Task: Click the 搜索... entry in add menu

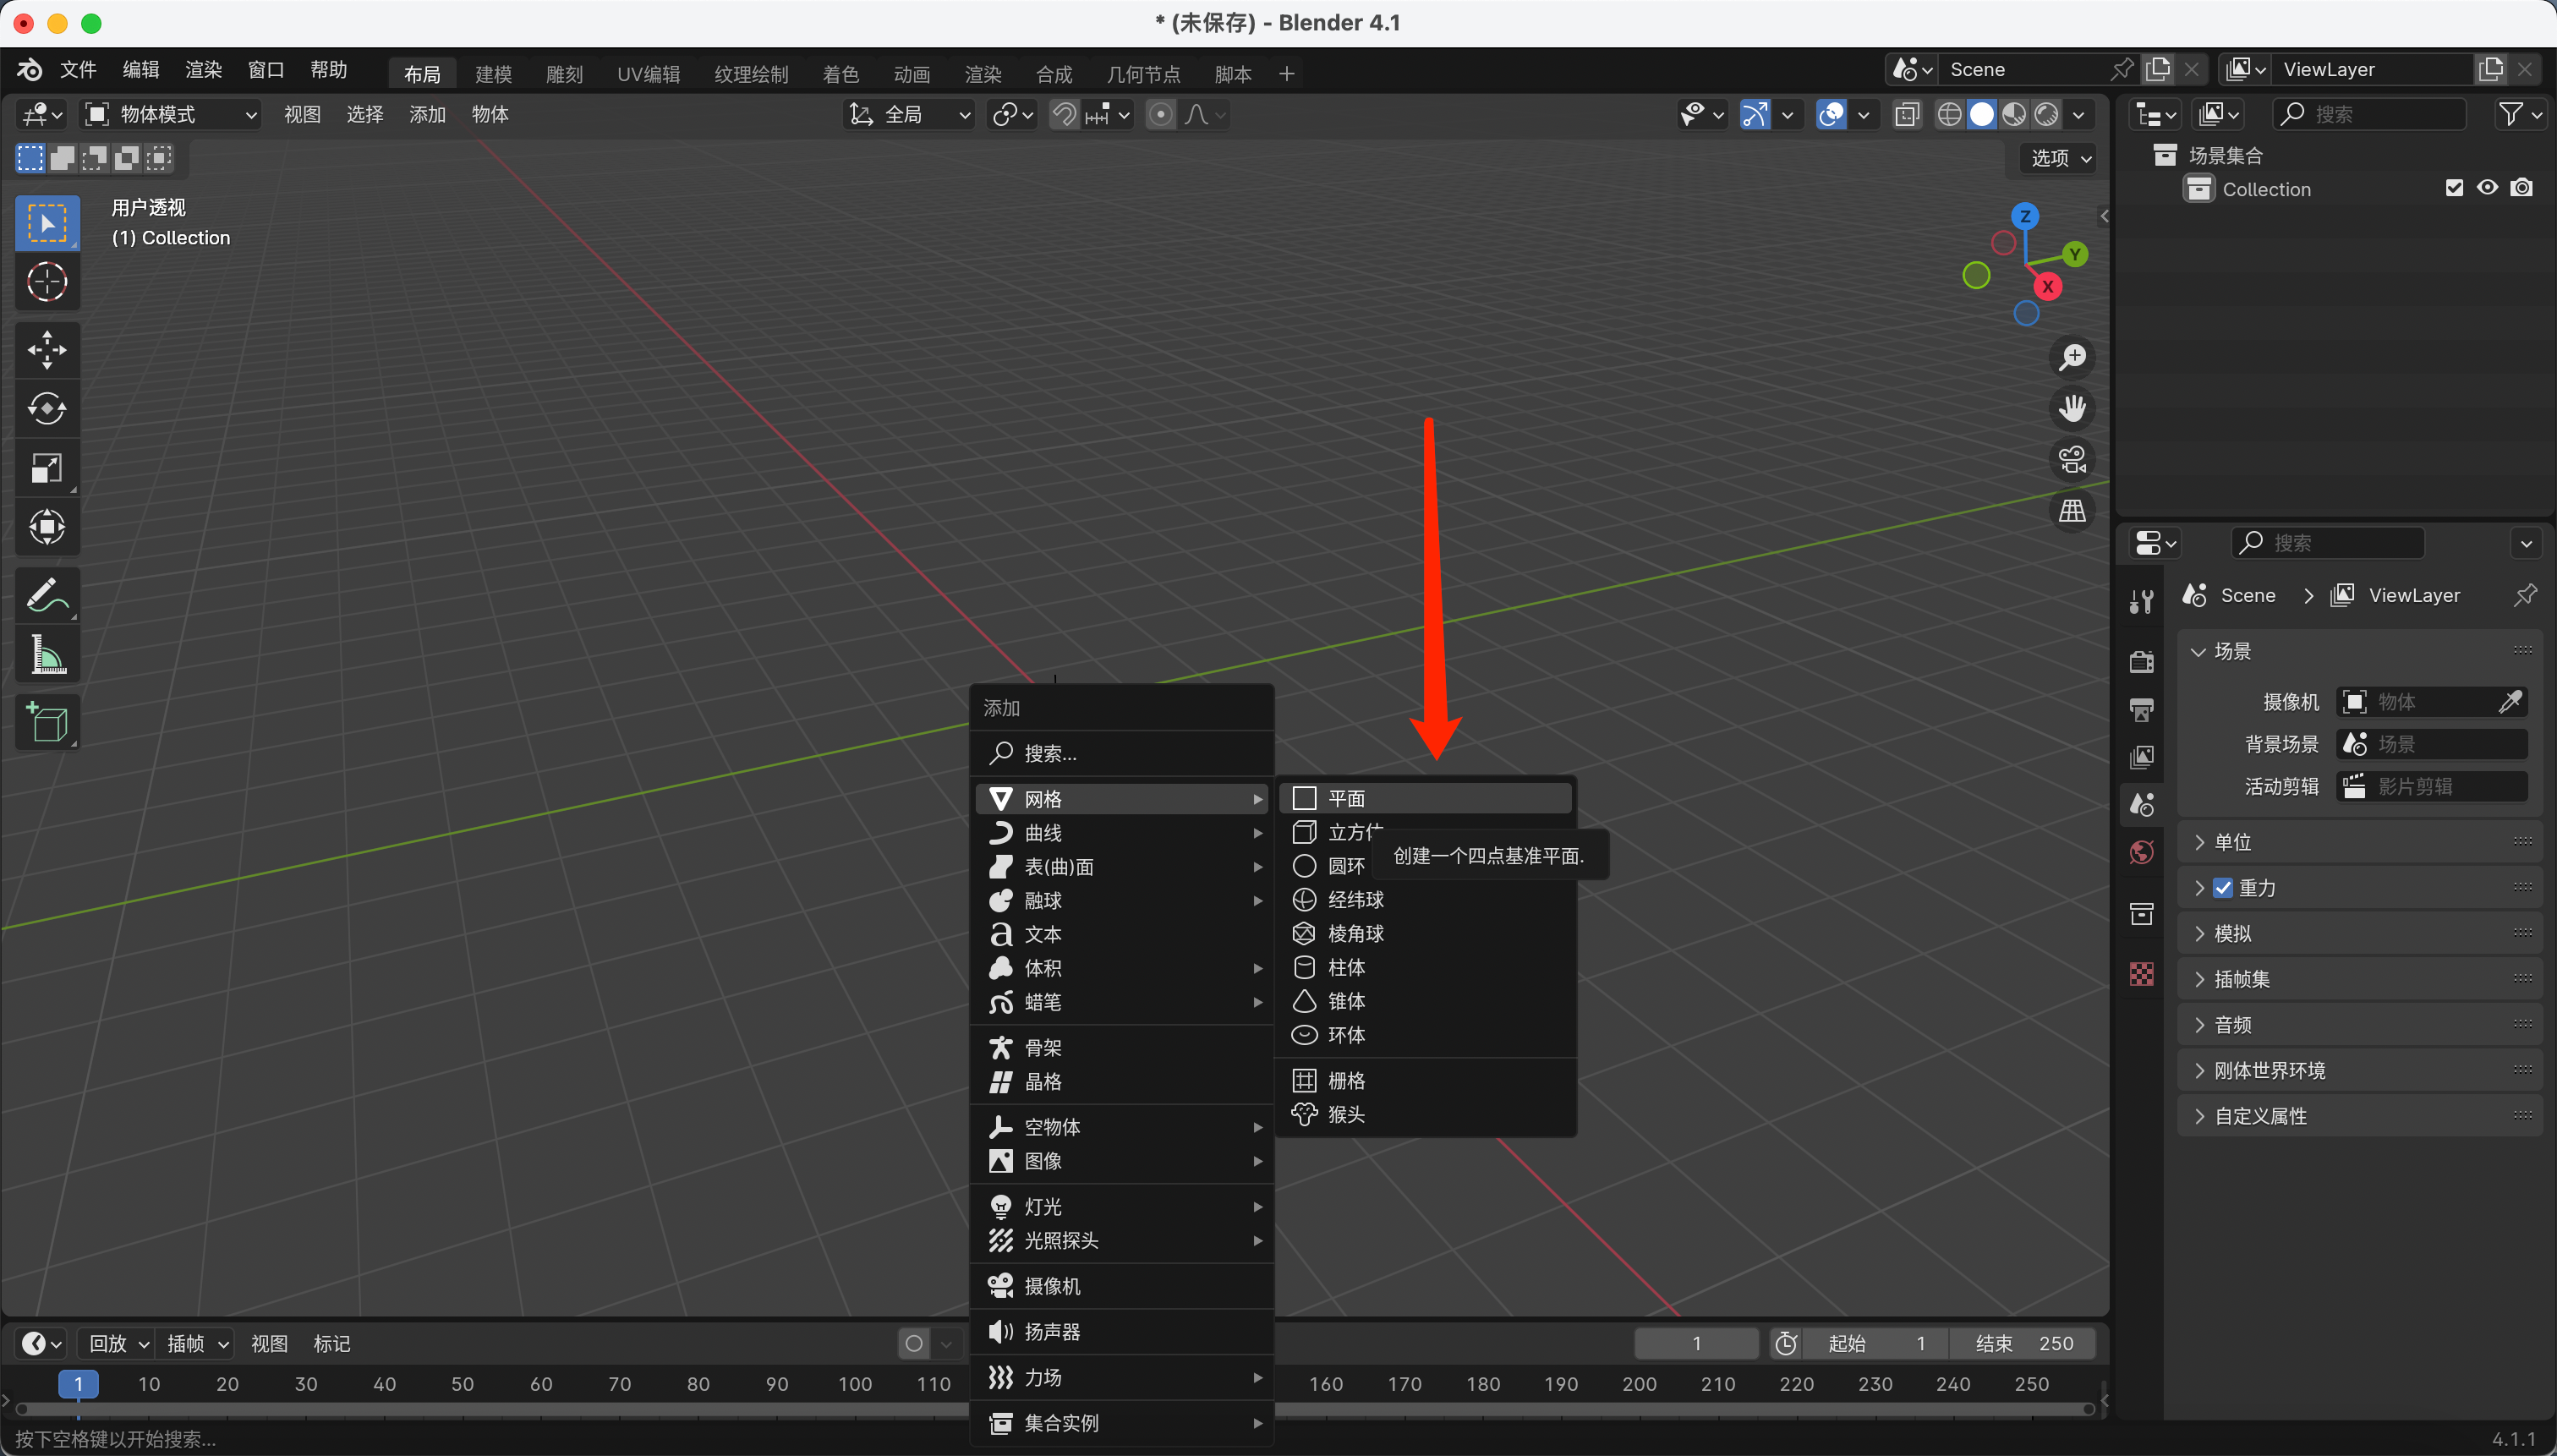Action: tap(1050, 753)
